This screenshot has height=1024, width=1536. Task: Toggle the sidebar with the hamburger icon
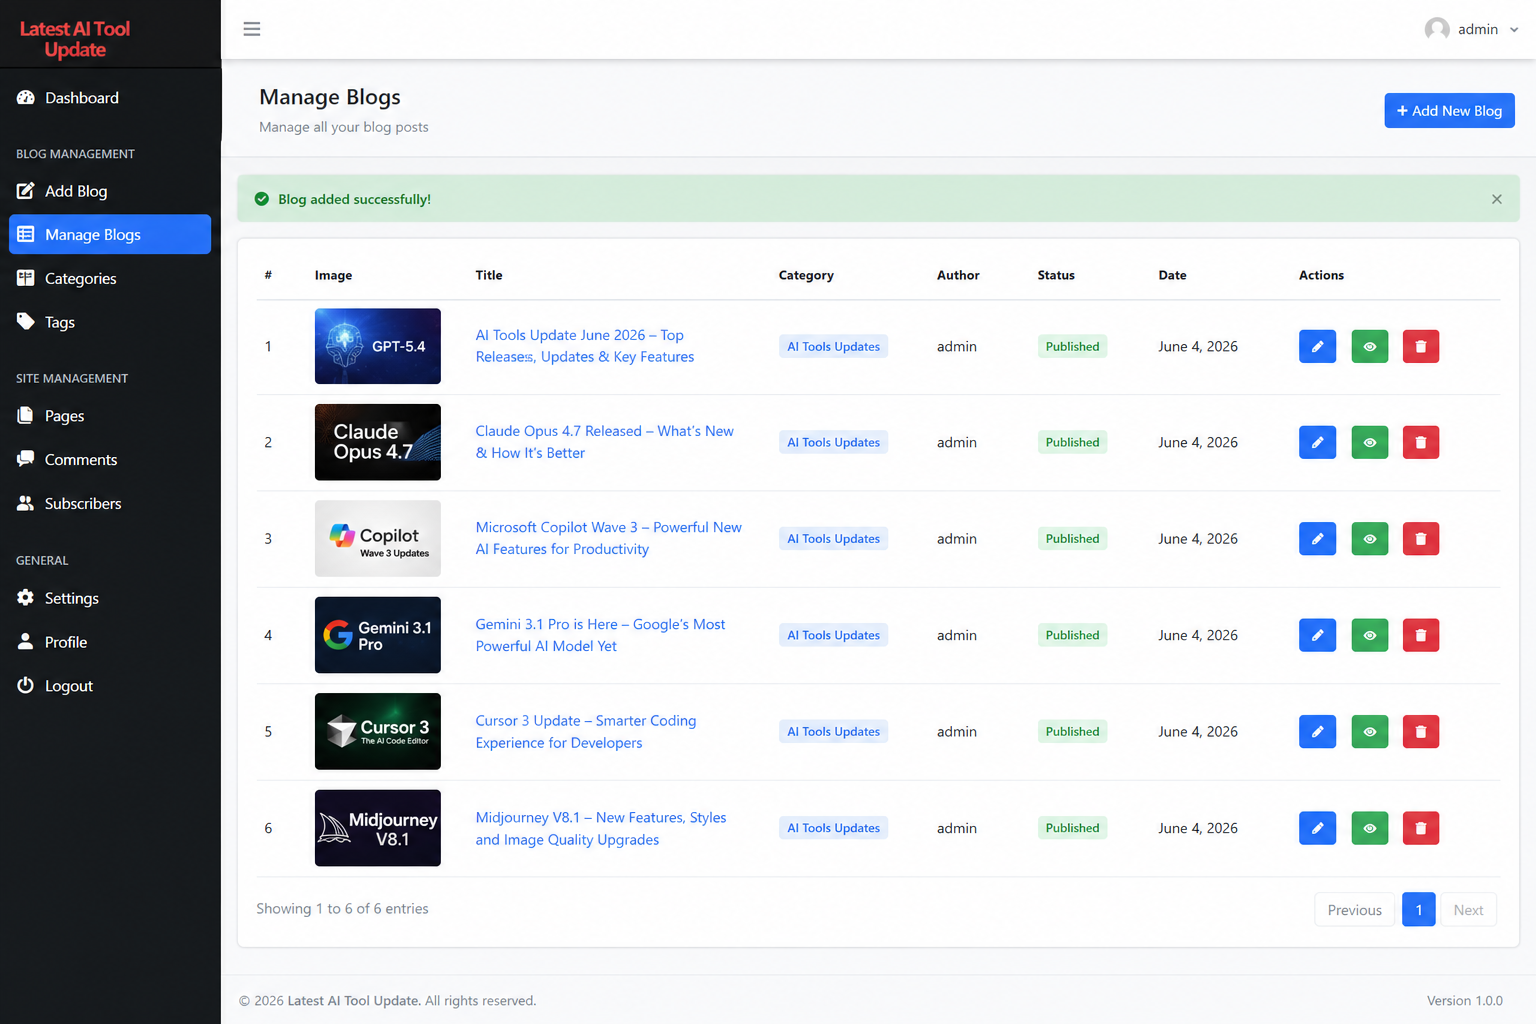(x=252, y=29)
